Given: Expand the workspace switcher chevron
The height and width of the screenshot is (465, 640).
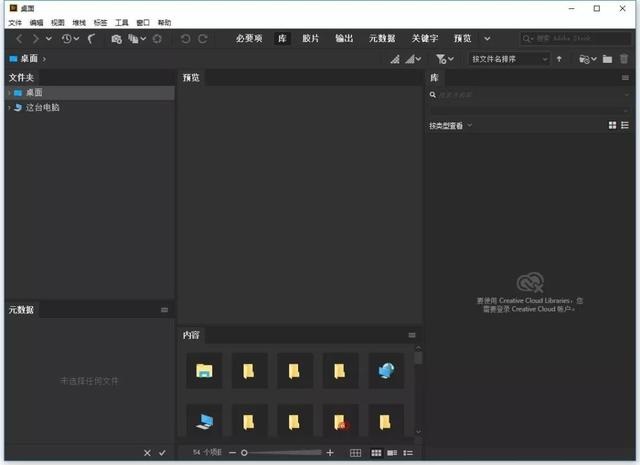Looking at the screenshot, I should (487, 39).
